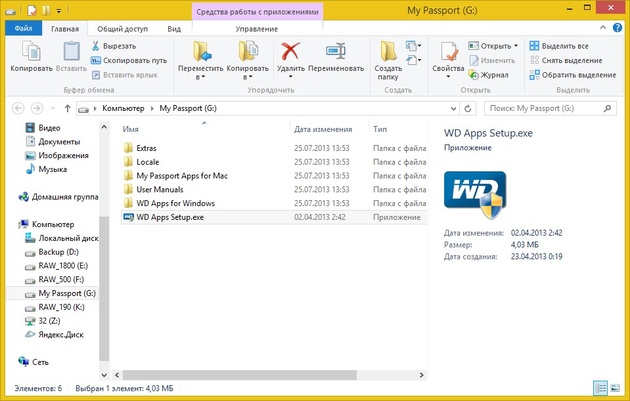Click the Refresh button by address bar
Image resolution: width=630 pixels, height=401 pixels.
(468, 108)
